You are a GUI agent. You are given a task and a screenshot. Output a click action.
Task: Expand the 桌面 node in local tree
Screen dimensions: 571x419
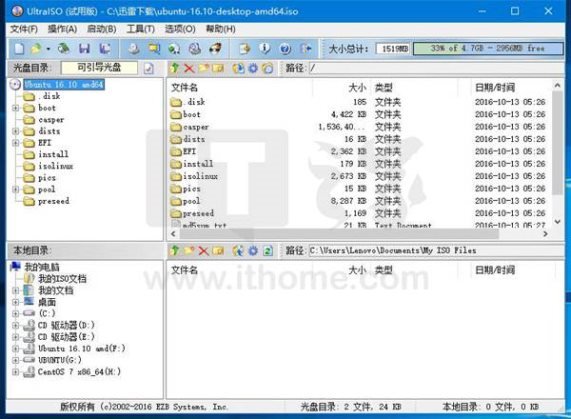point(15,302)
